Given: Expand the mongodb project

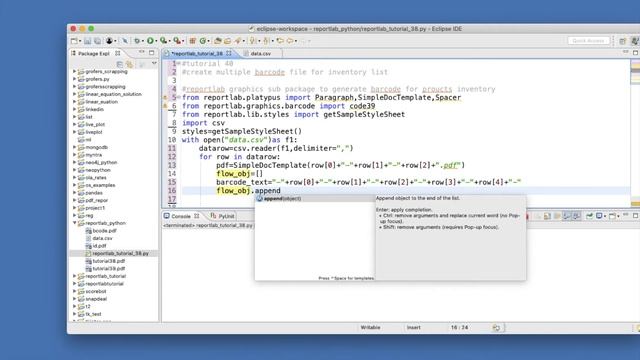Looking at the screenshot, I should pos(75,147).
